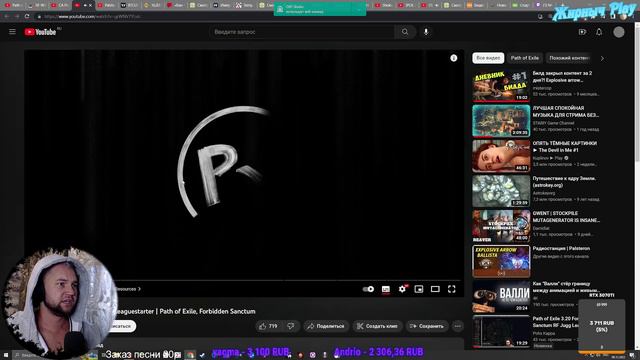The image size is (640, 360).
Task: Open the account avatar menu
Action: click(619, 32)
